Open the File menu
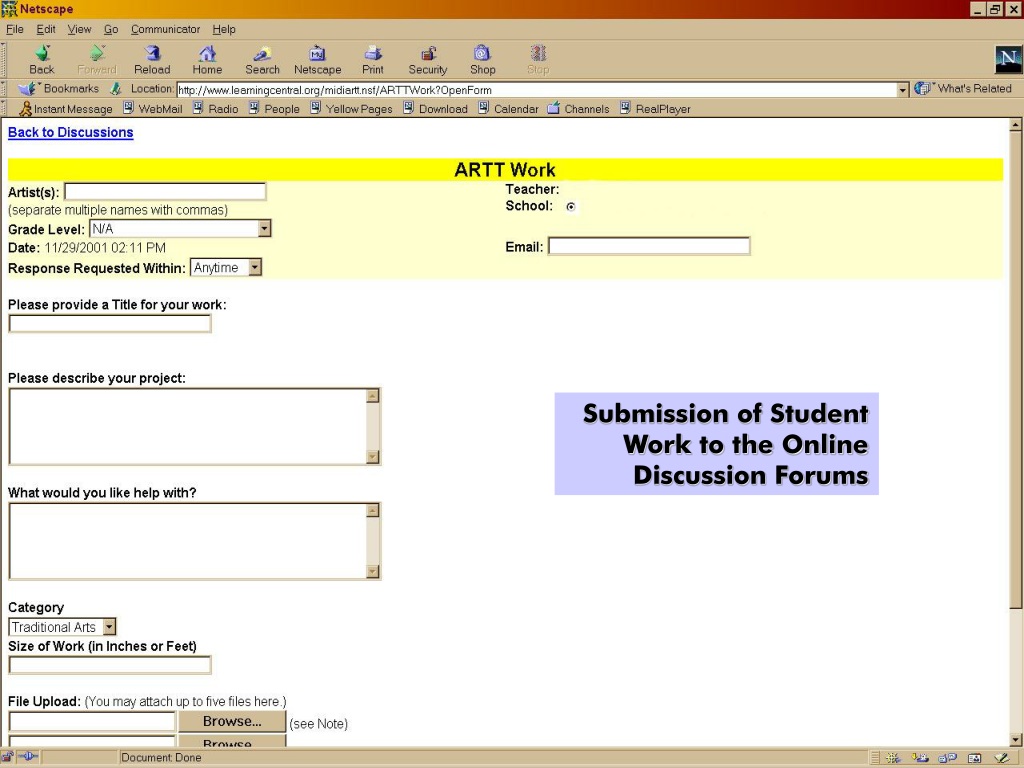The image size is (1024, 768). point(14,29)
